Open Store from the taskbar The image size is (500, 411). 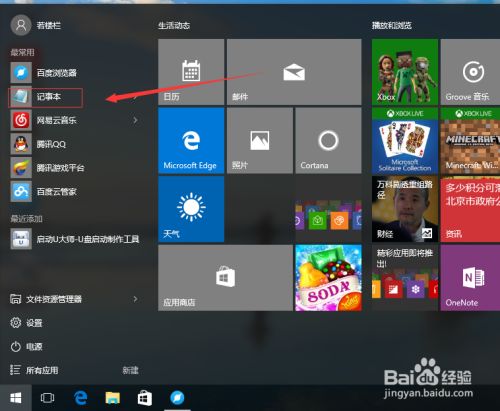145,398
